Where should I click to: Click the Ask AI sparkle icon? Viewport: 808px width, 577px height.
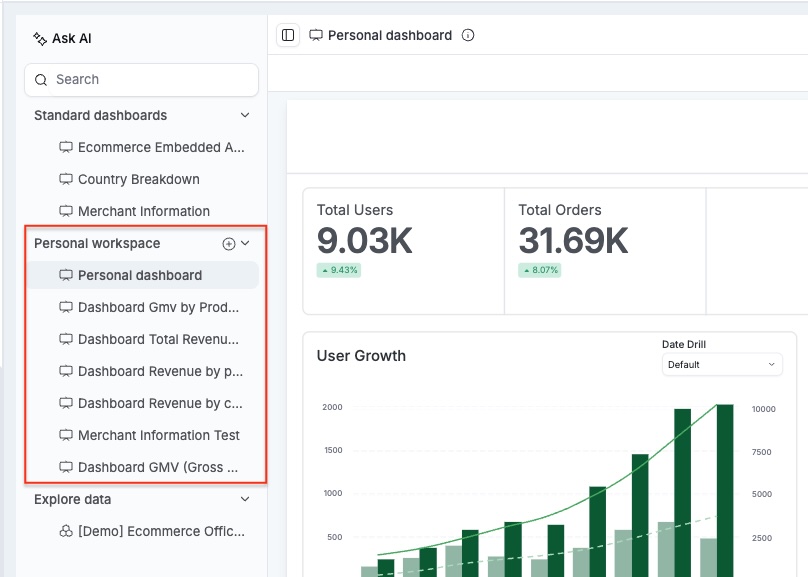click(40, 39)
